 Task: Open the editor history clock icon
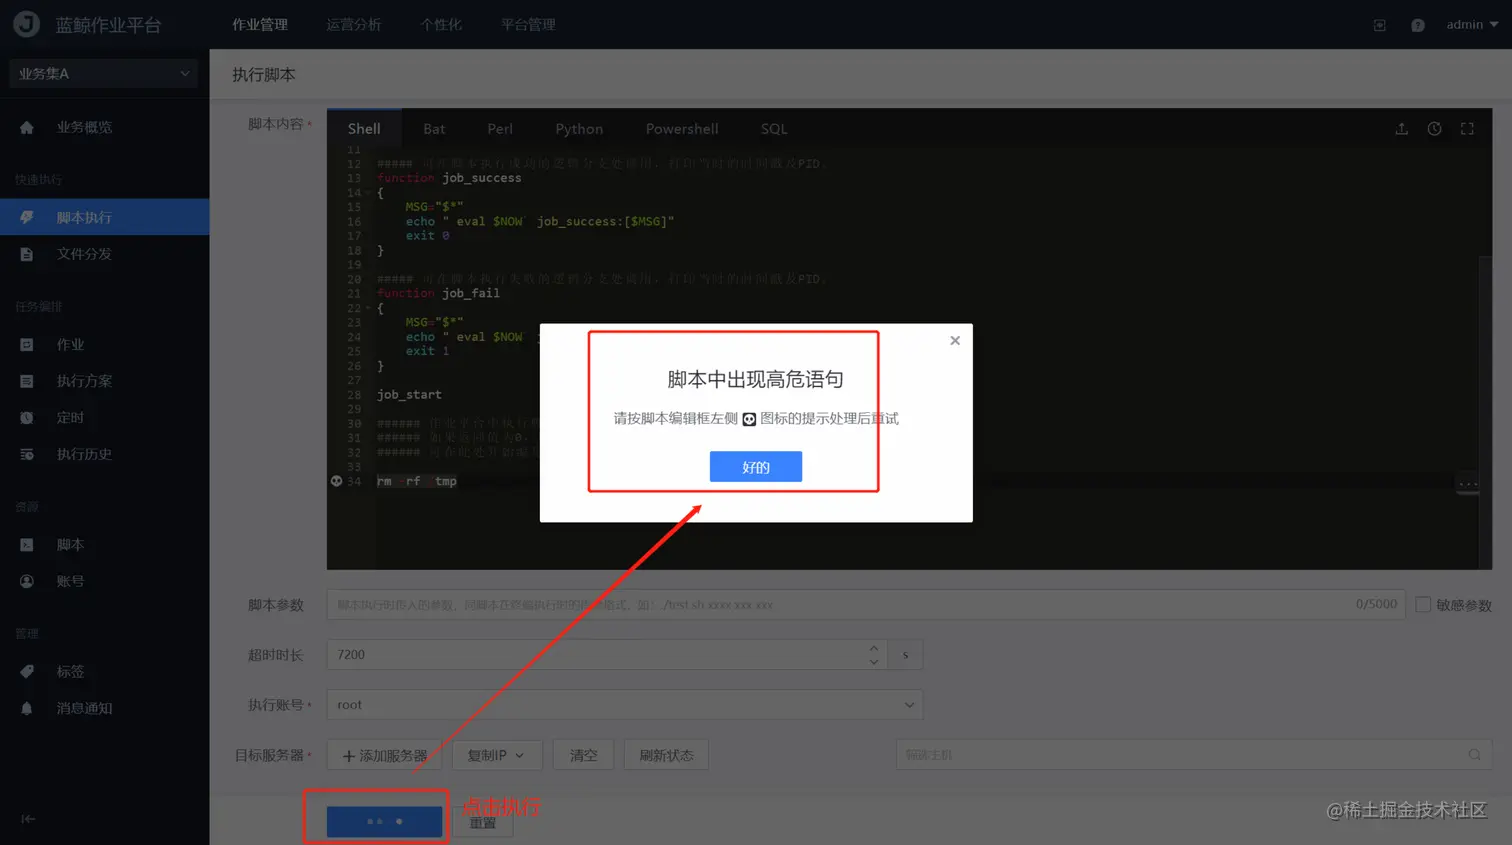[x=1434, y=129]
